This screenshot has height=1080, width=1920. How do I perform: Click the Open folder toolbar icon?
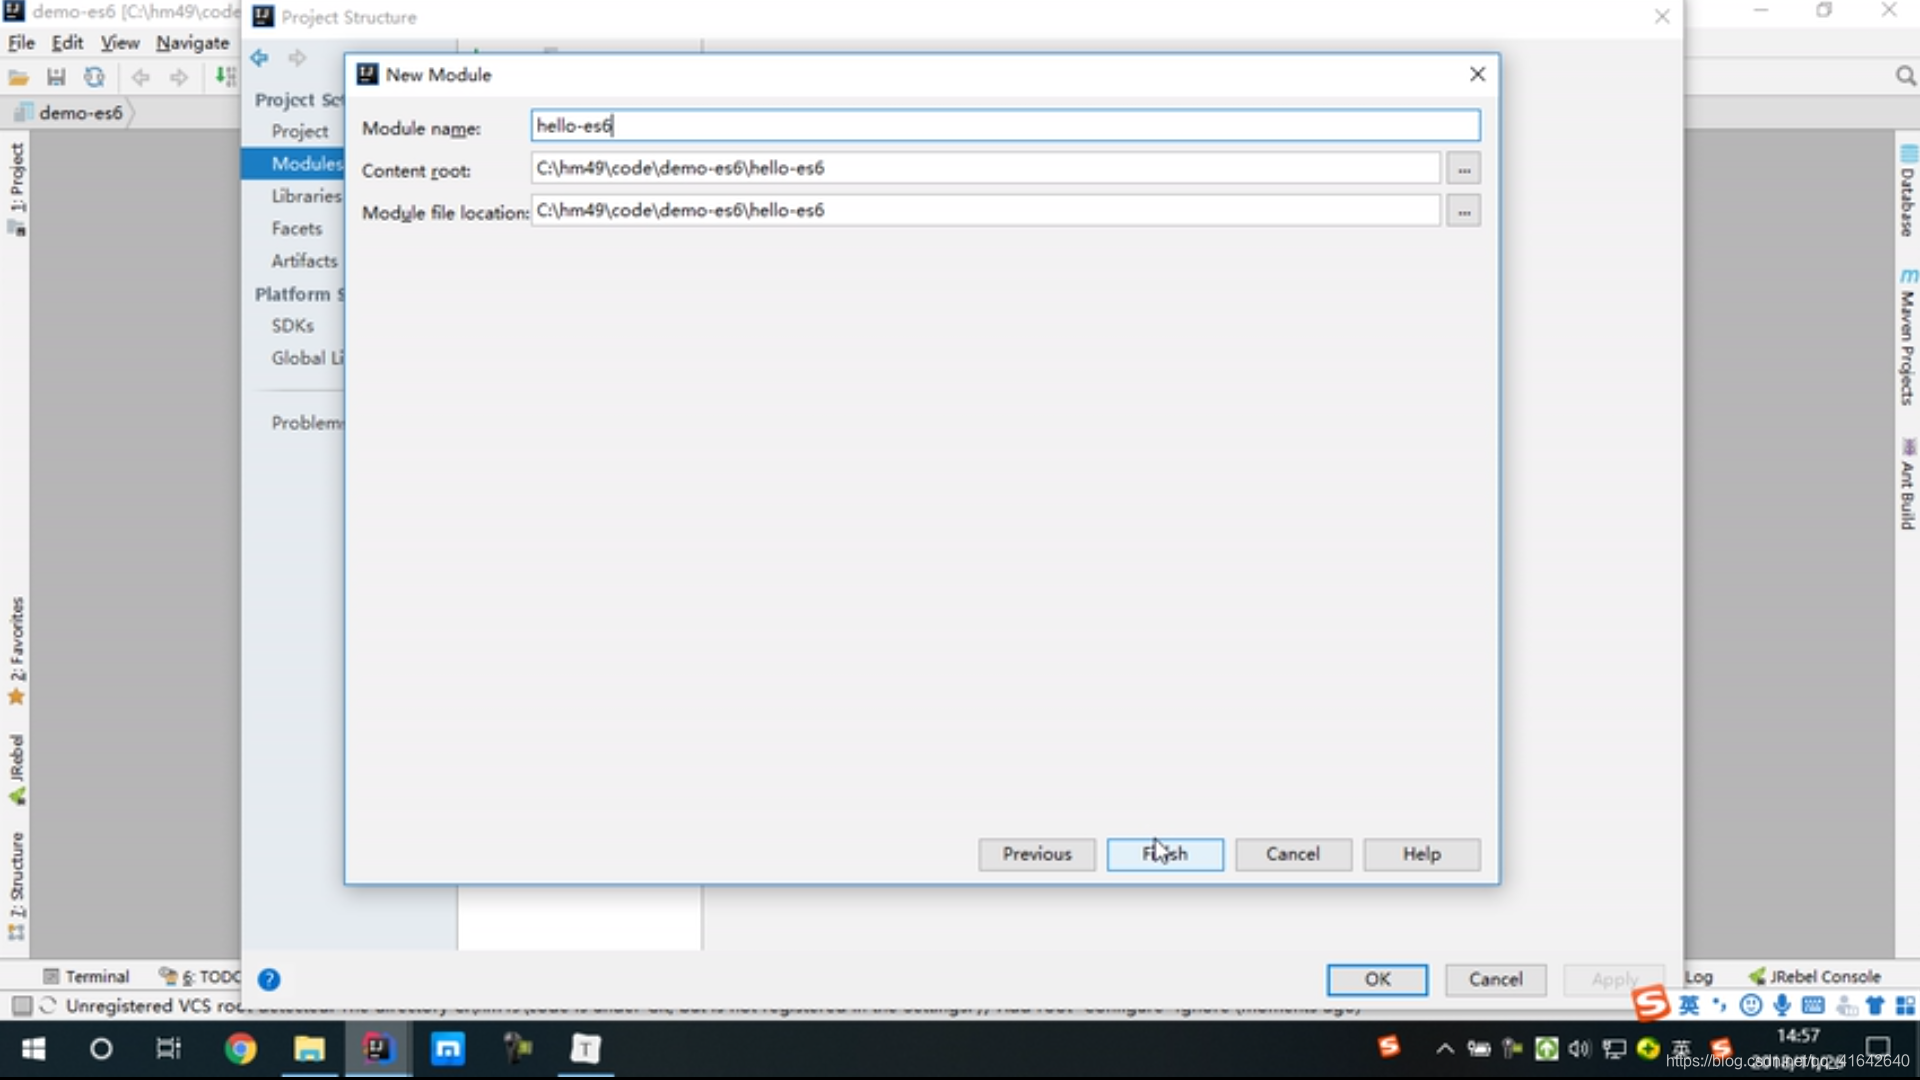(18, 77)
